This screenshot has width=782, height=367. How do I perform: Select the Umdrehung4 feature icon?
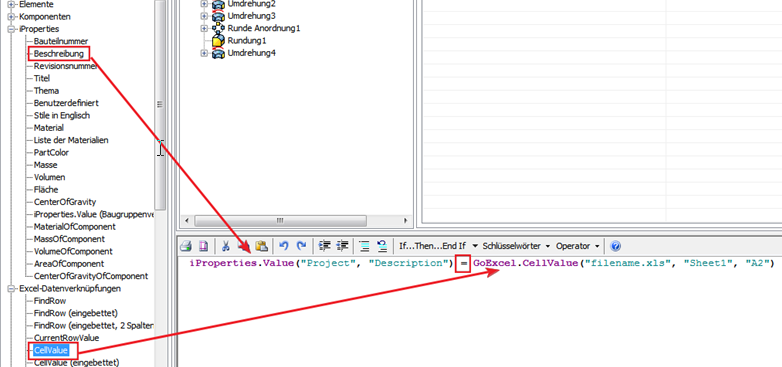(x=218, y=53)
